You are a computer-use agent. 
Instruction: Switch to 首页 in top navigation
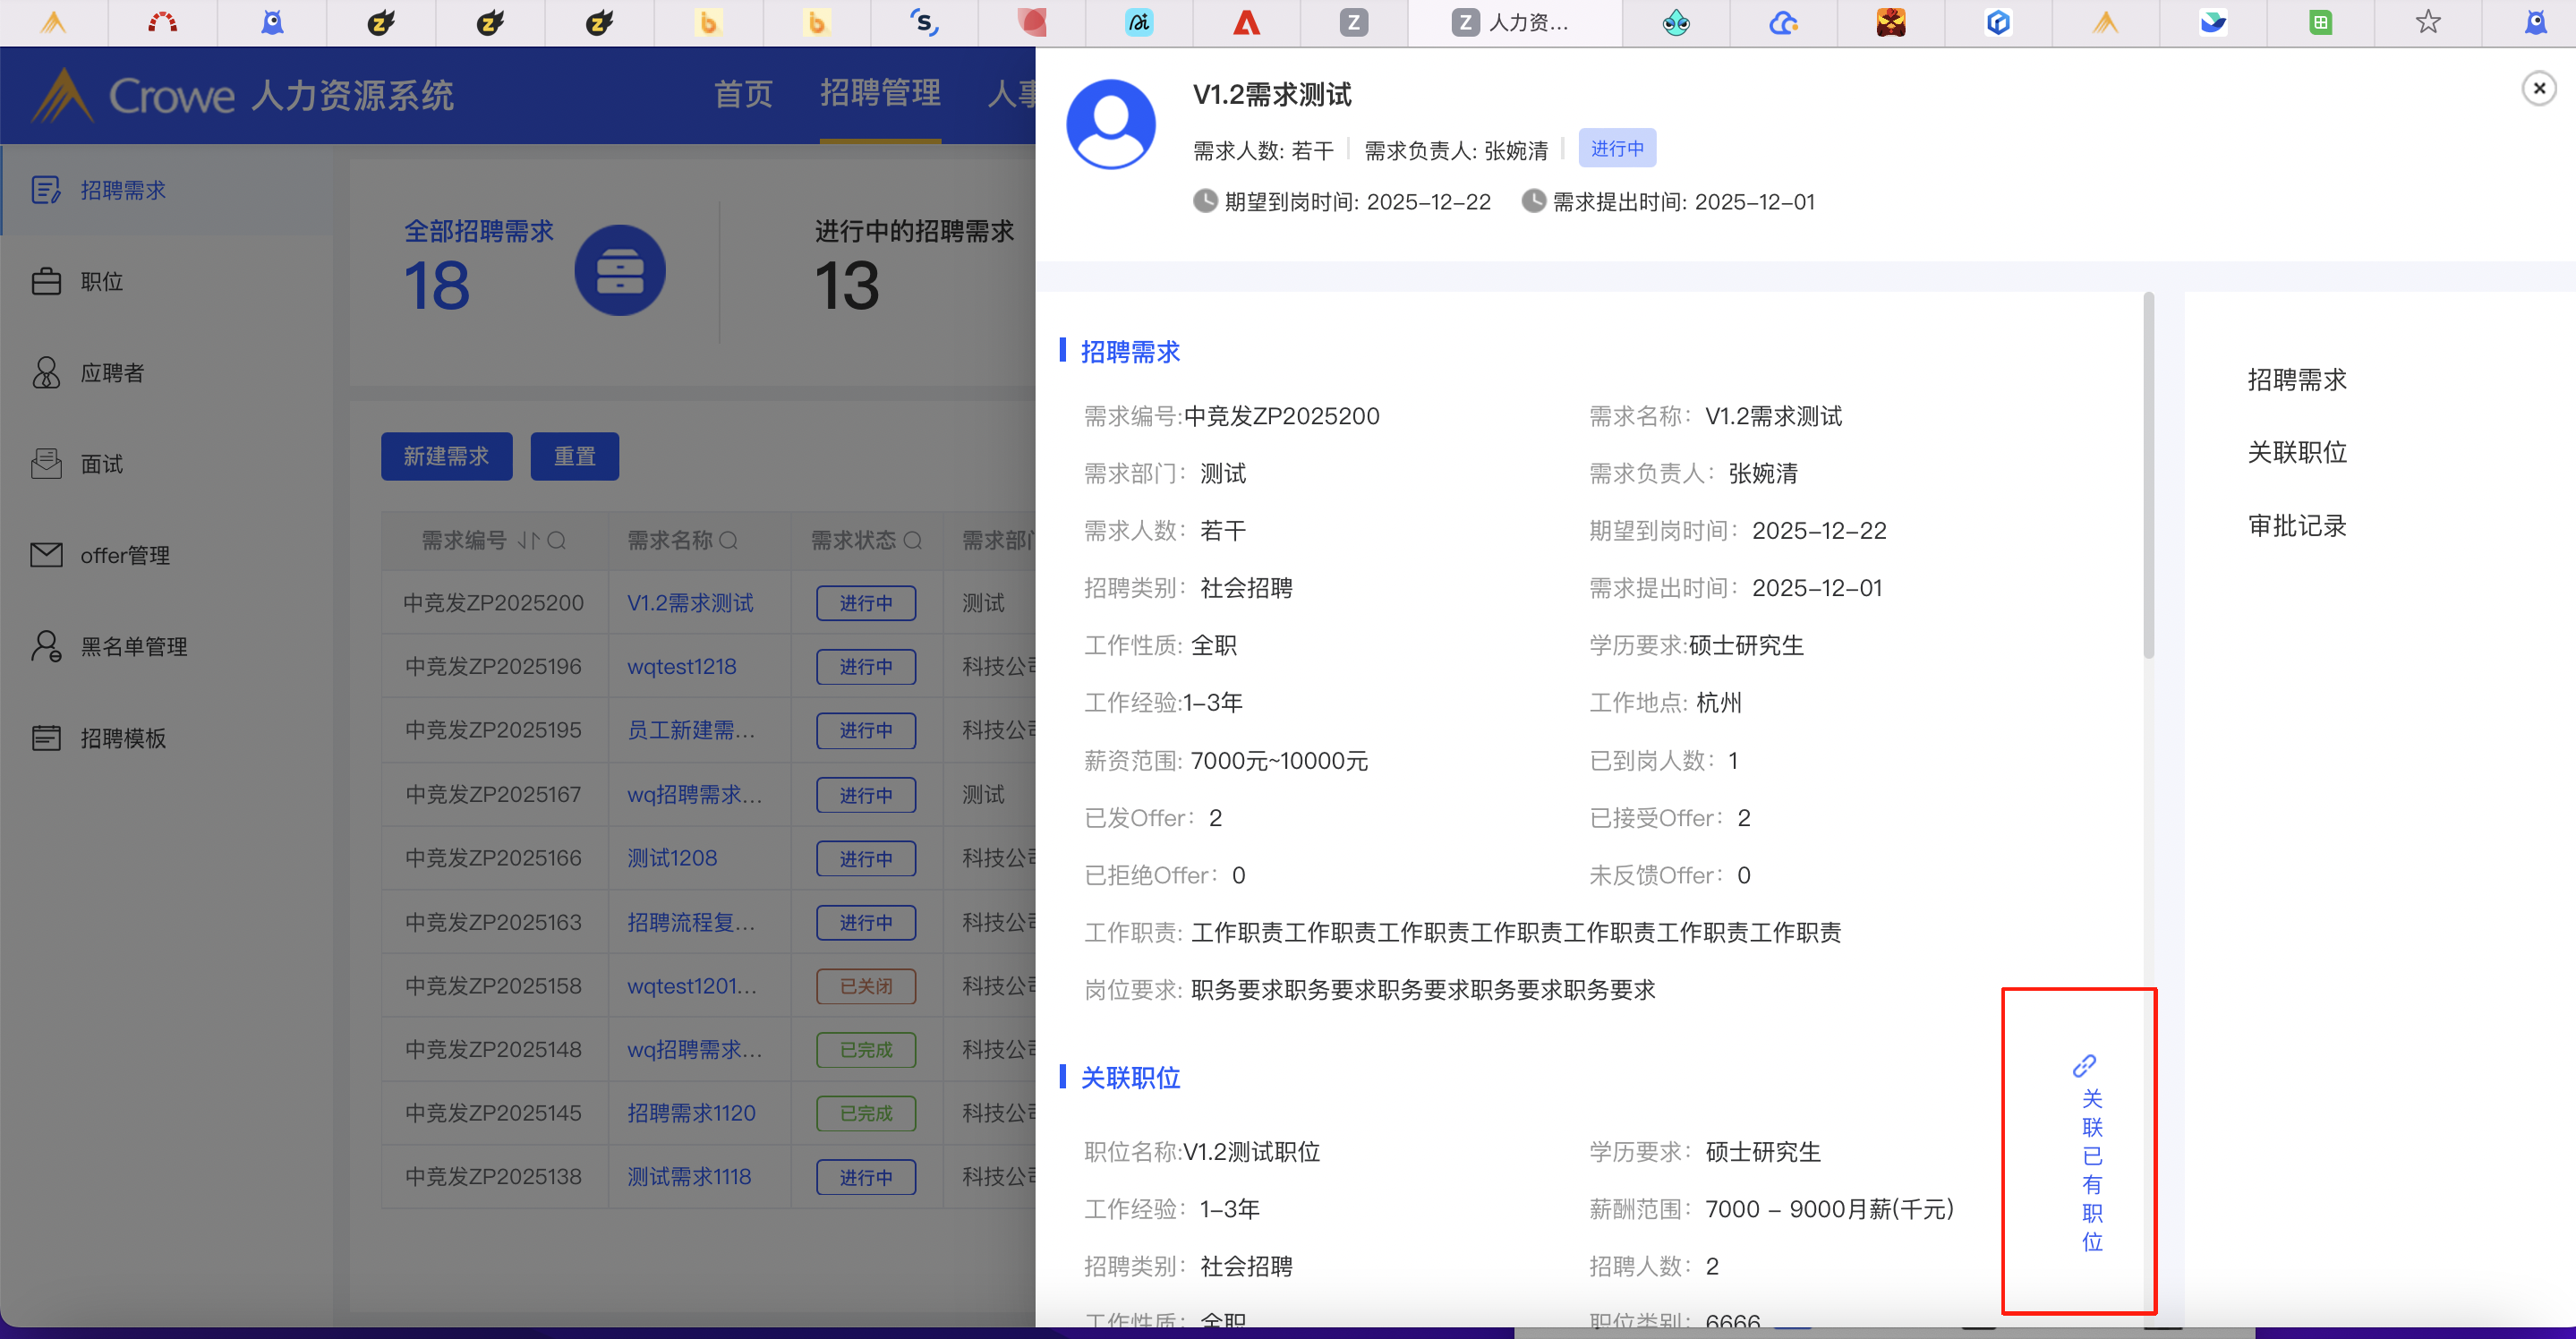[743, 94]
